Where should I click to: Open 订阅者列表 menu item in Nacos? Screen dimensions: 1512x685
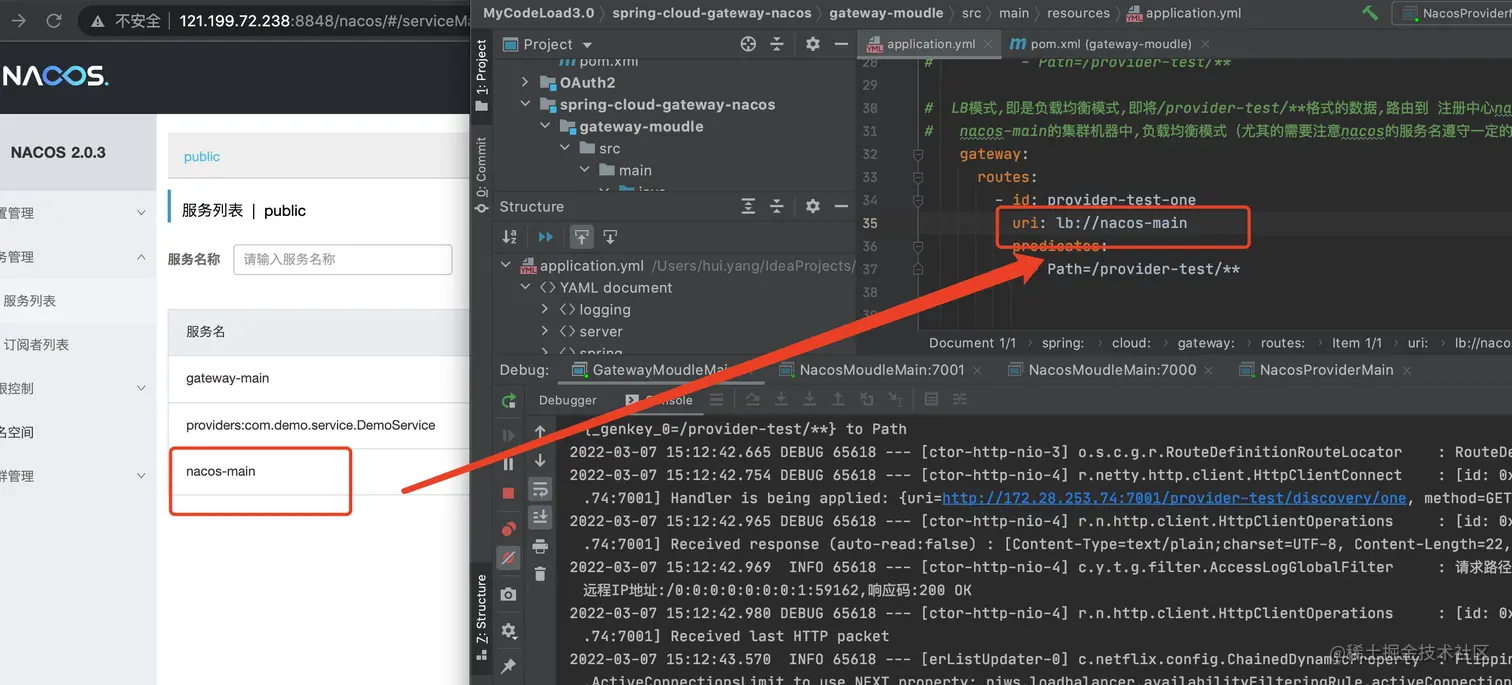(36, 345)
